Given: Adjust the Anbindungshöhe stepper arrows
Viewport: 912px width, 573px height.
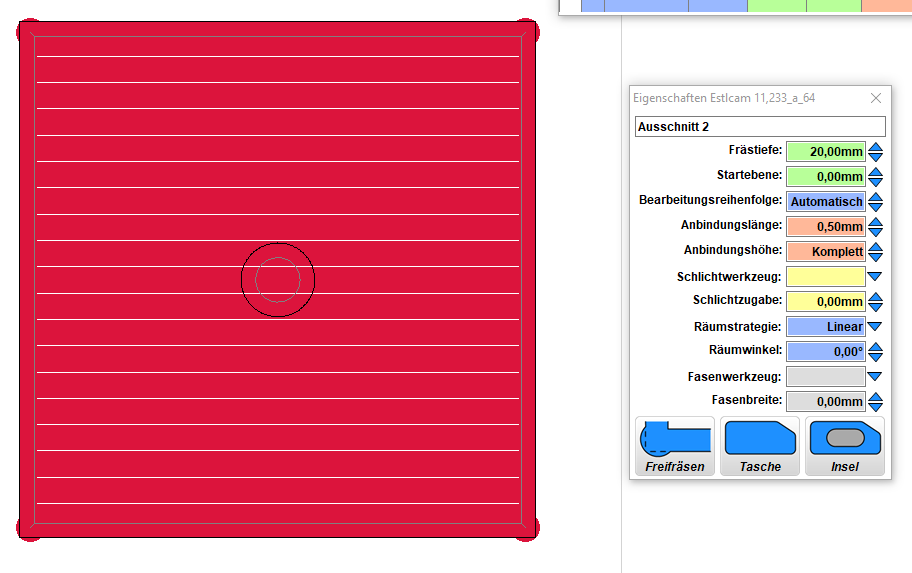Looking at the screenshot, I should click(875, 252).
